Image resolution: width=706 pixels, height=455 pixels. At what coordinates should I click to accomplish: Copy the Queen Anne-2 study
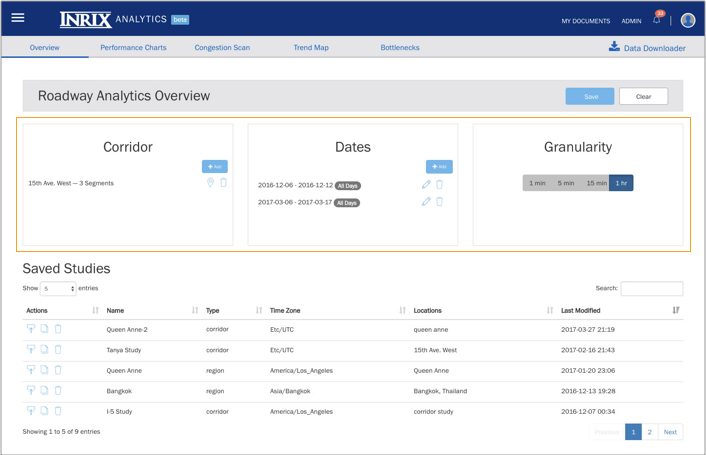tap(44, 329)
